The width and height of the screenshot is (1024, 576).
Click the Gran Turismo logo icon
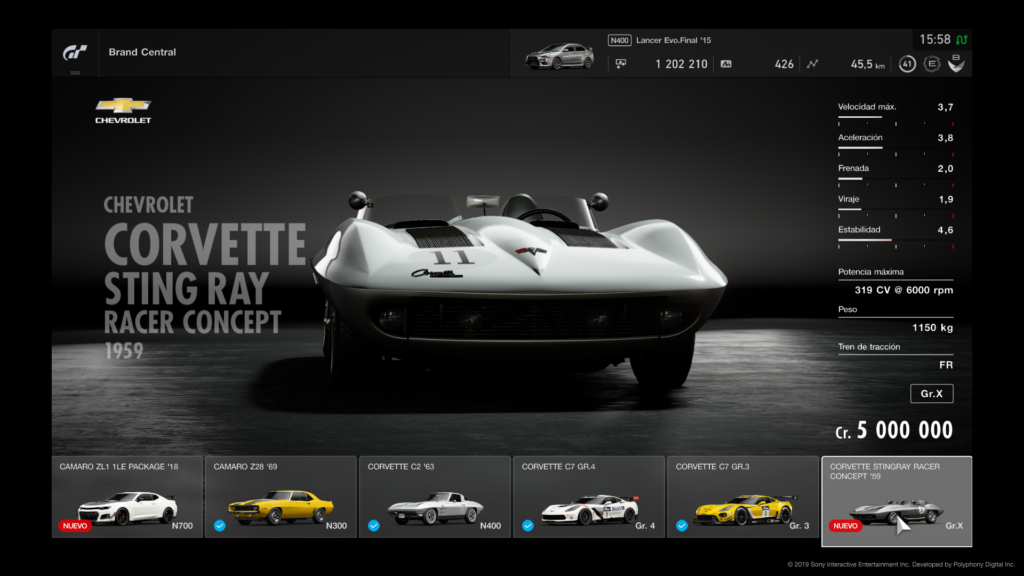coord(74,52)
